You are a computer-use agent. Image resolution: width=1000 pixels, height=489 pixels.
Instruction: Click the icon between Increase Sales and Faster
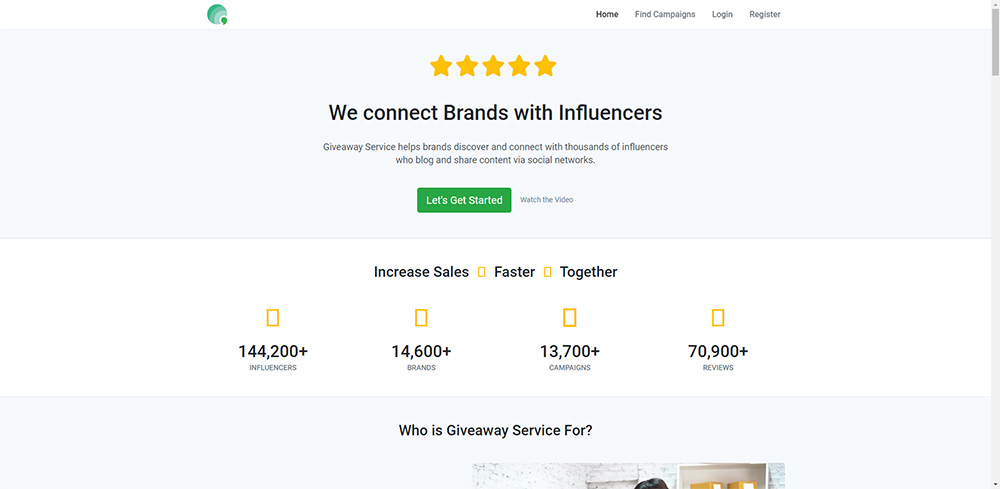482,272
